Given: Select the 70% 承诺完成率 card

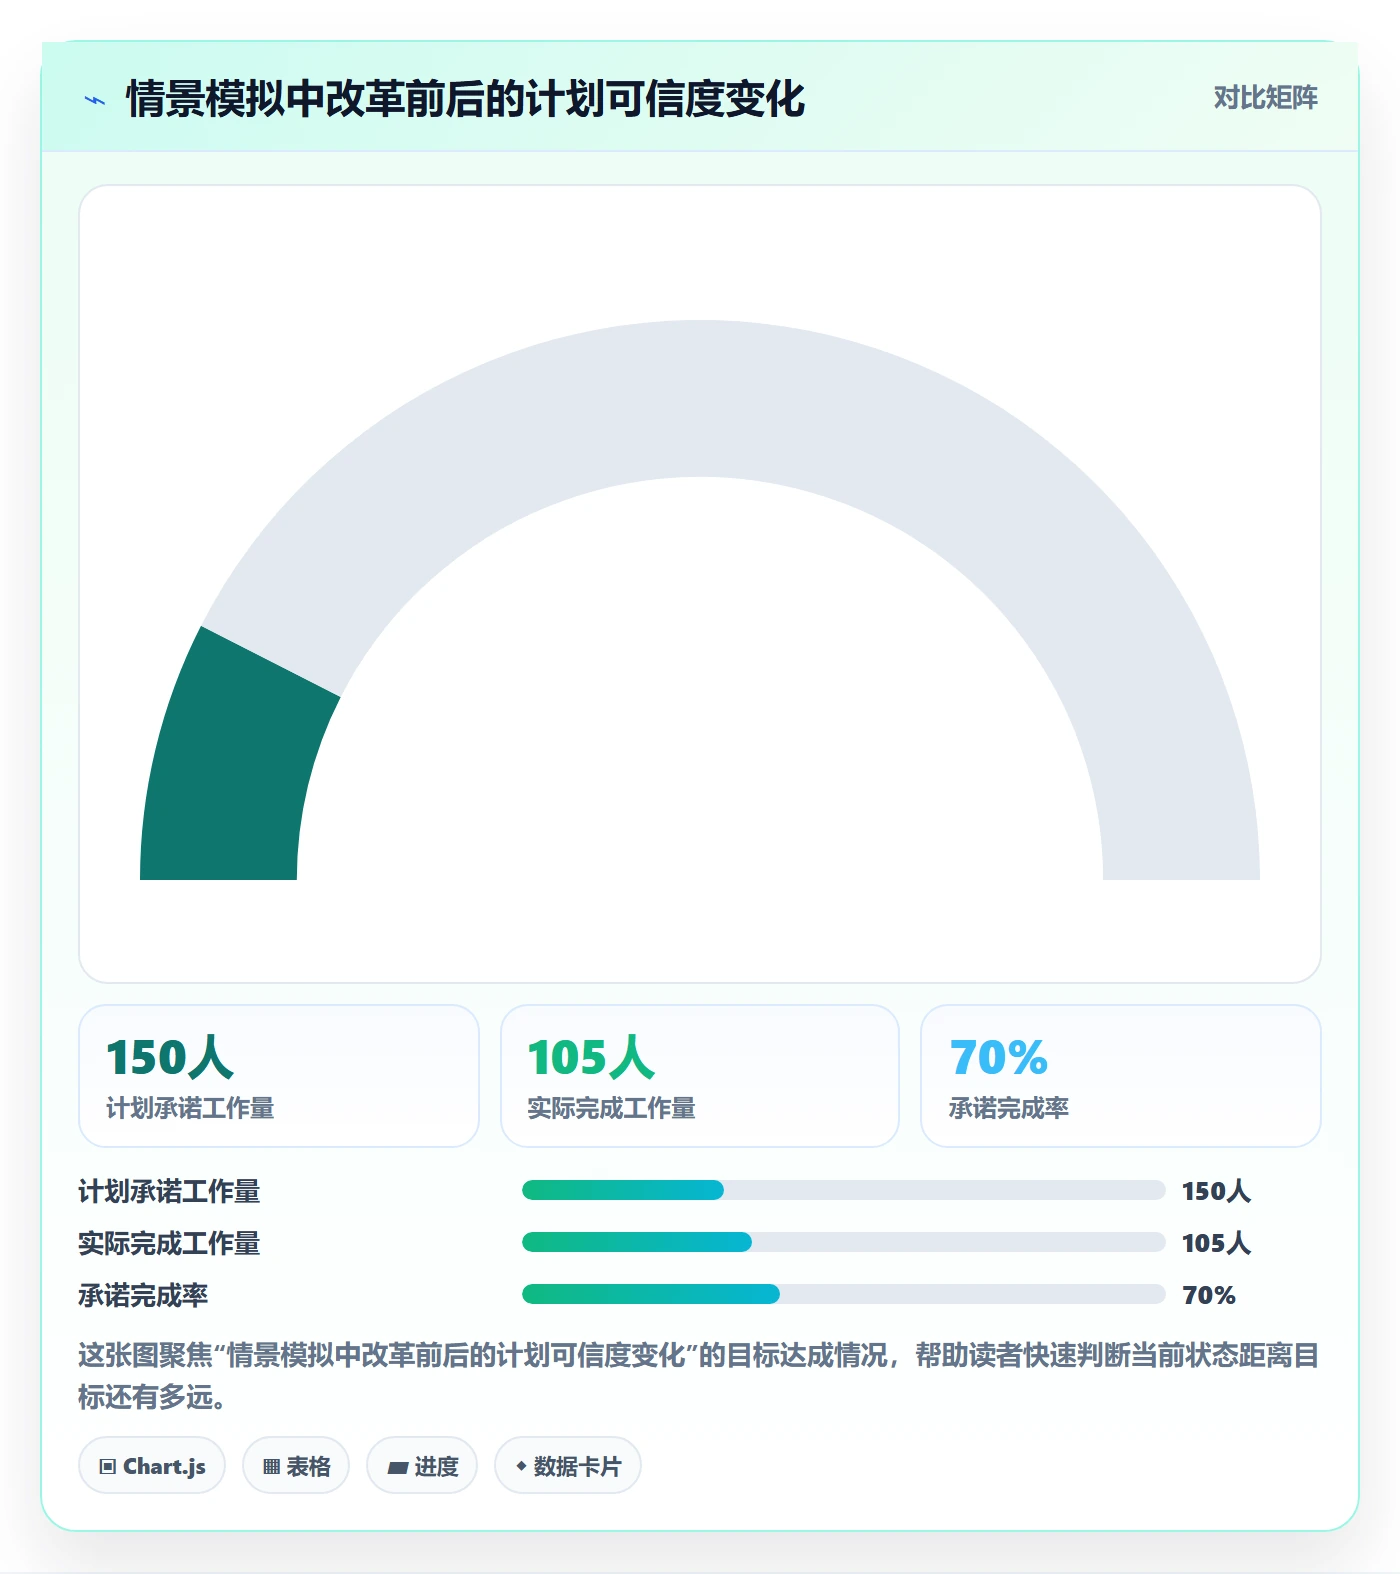Looking at the screenshot, I should 1121,1076.
